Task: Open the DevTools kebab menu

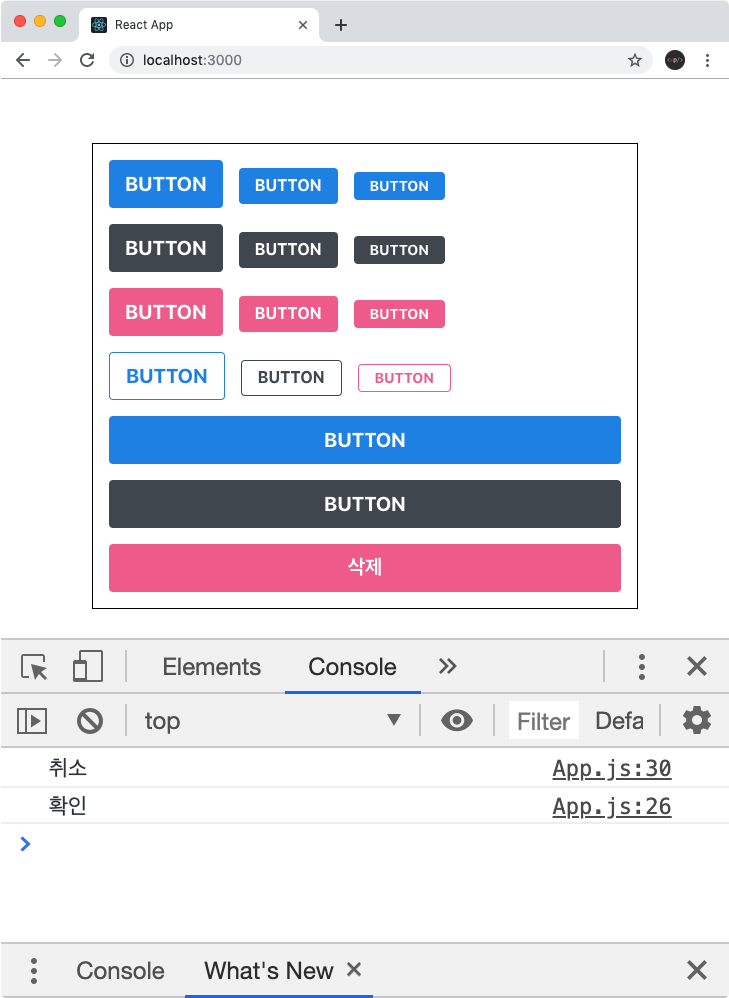Action: tap(642, 666)
